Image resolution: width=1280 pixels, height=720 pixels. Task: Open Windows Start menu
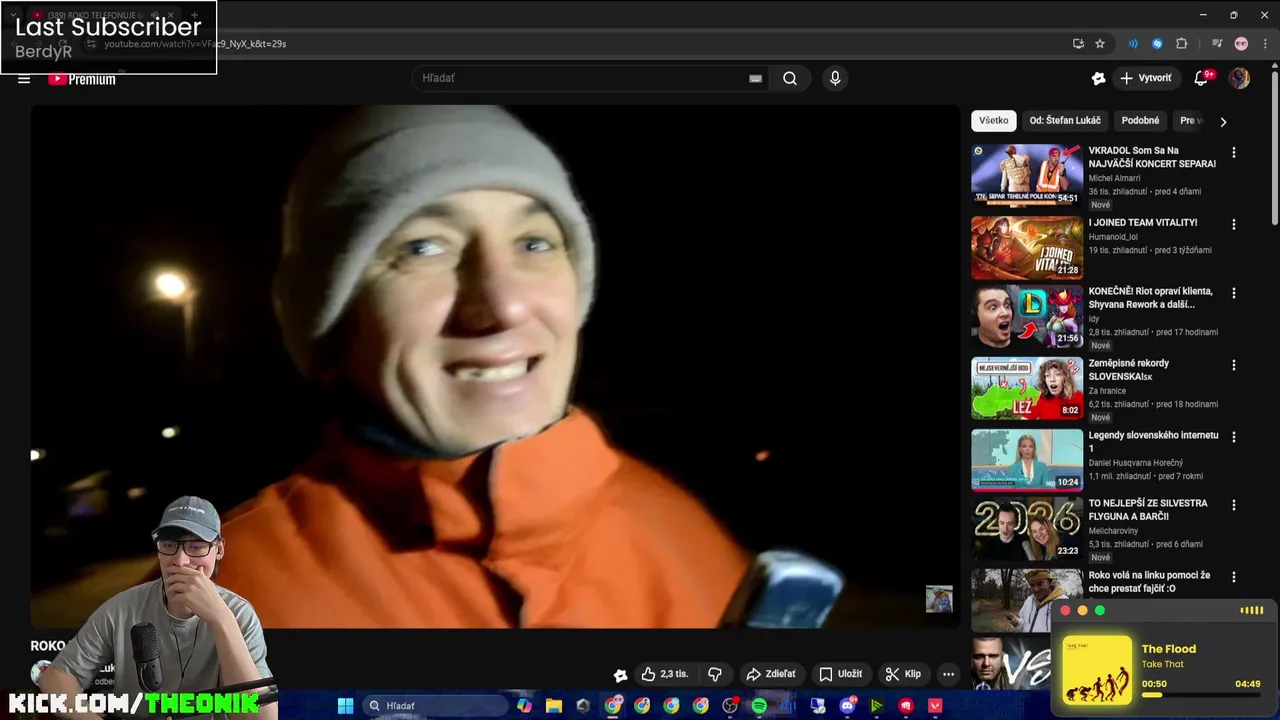tap(345, 706)
